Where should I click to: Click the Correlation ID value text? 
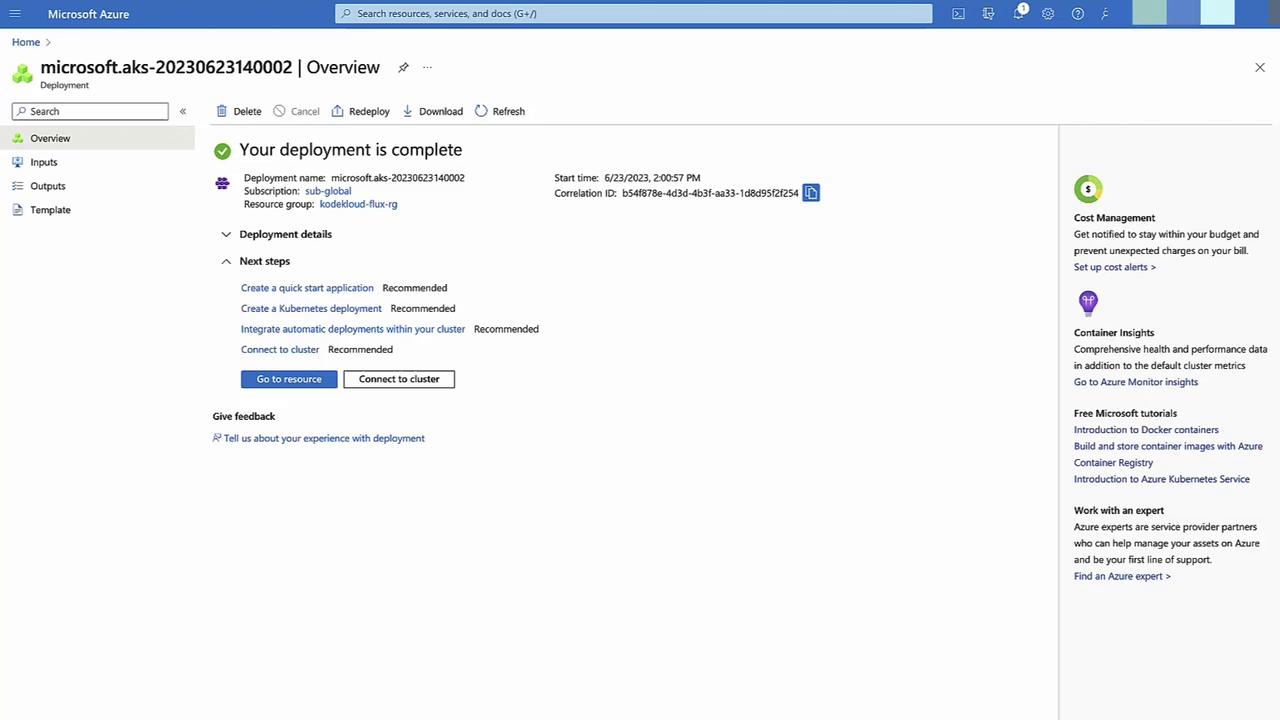(710, 193)
